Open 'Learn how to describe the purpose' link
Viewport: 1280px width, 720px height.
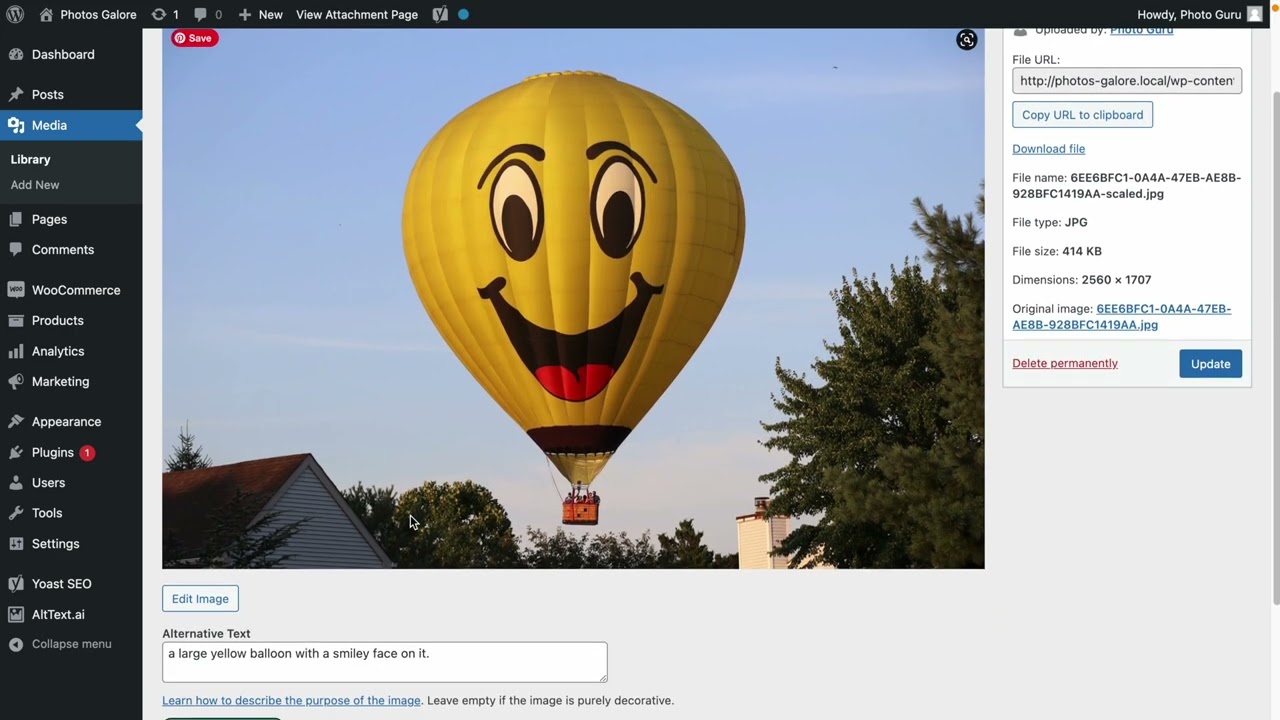(x=291, y=700)
